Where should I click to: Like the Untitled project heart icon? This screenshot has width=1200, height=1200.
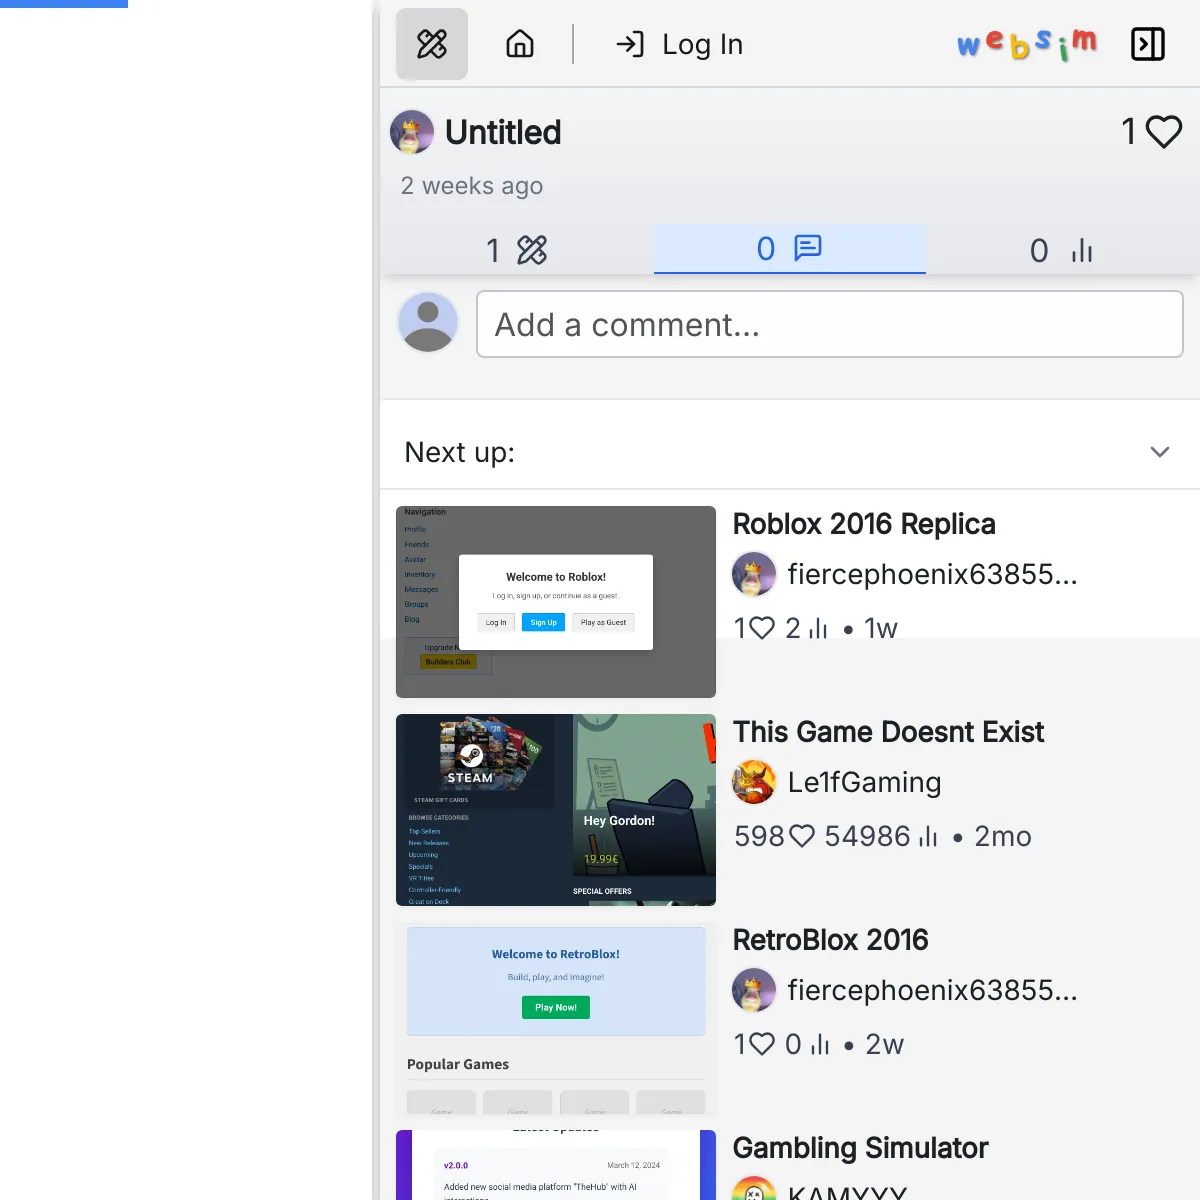click(1164, 132)
